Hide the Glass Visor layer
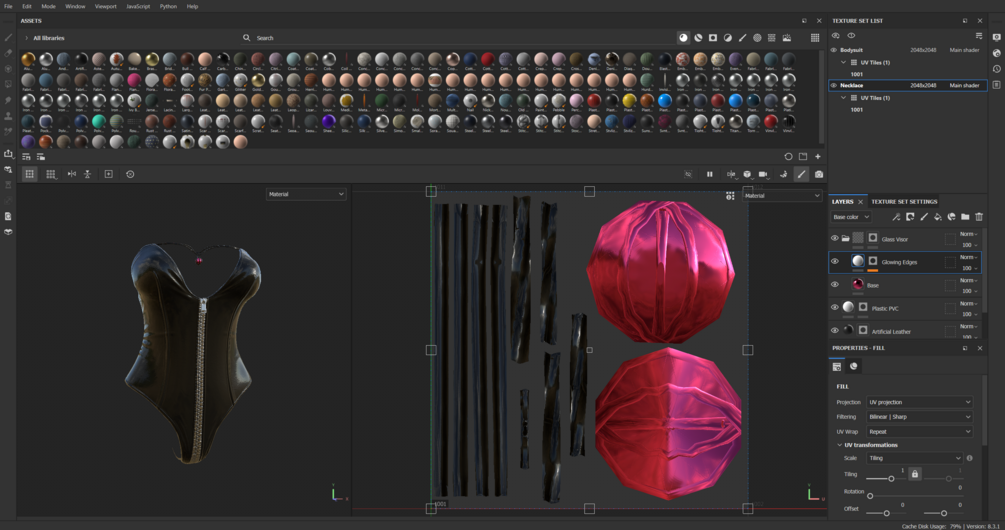 coord(835,238)
